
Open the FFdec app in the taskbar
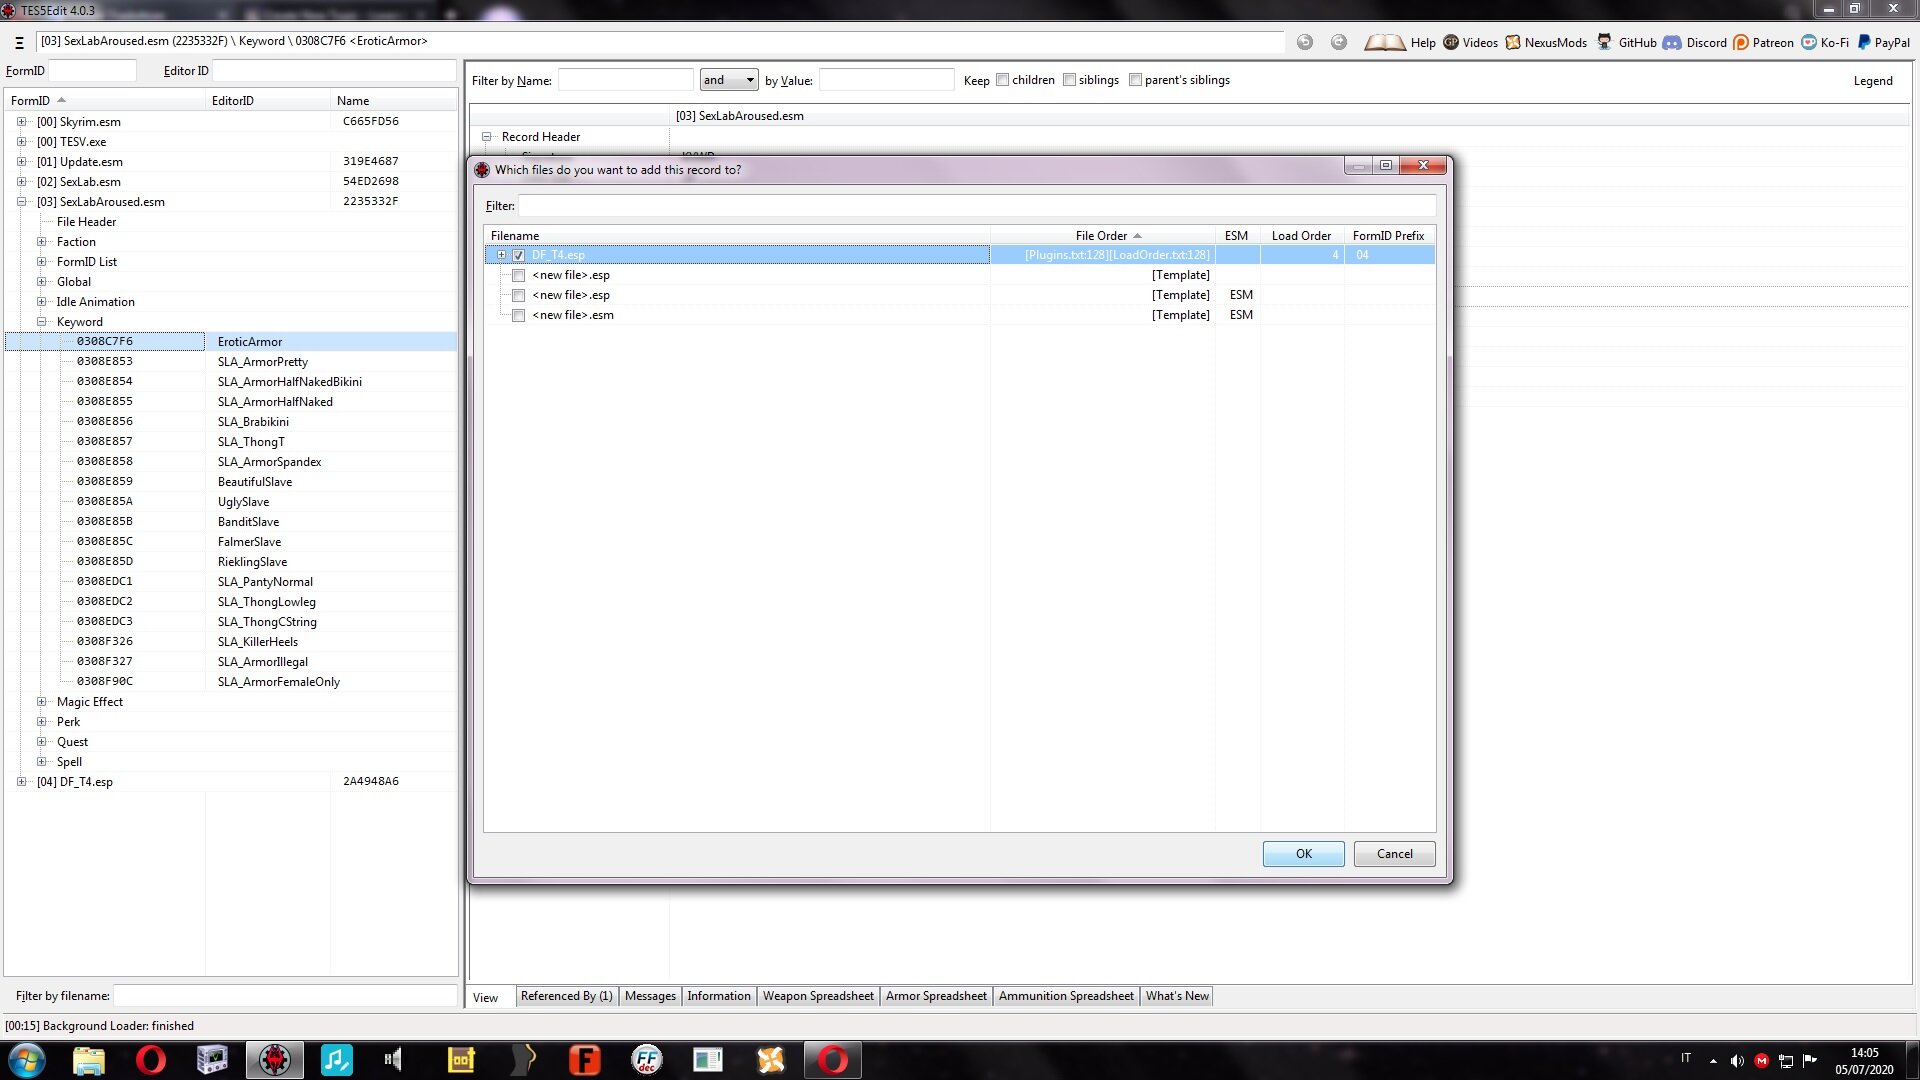647,1060
